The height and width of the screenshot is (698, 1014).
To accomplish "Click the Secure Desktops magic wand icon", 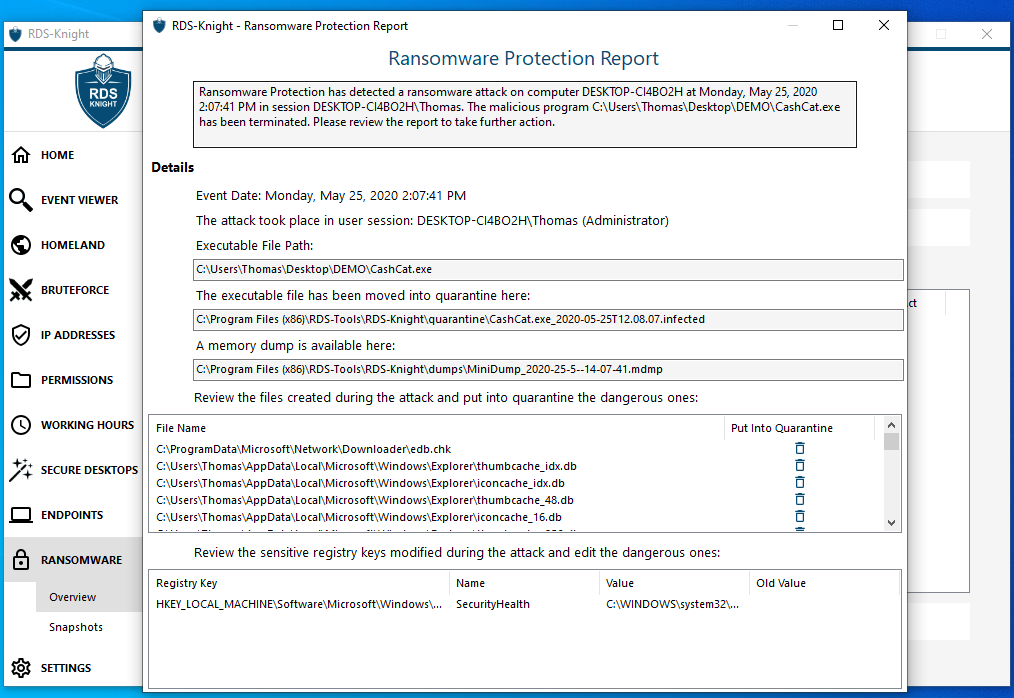I will pyautogui.click(x=21, y=470).
